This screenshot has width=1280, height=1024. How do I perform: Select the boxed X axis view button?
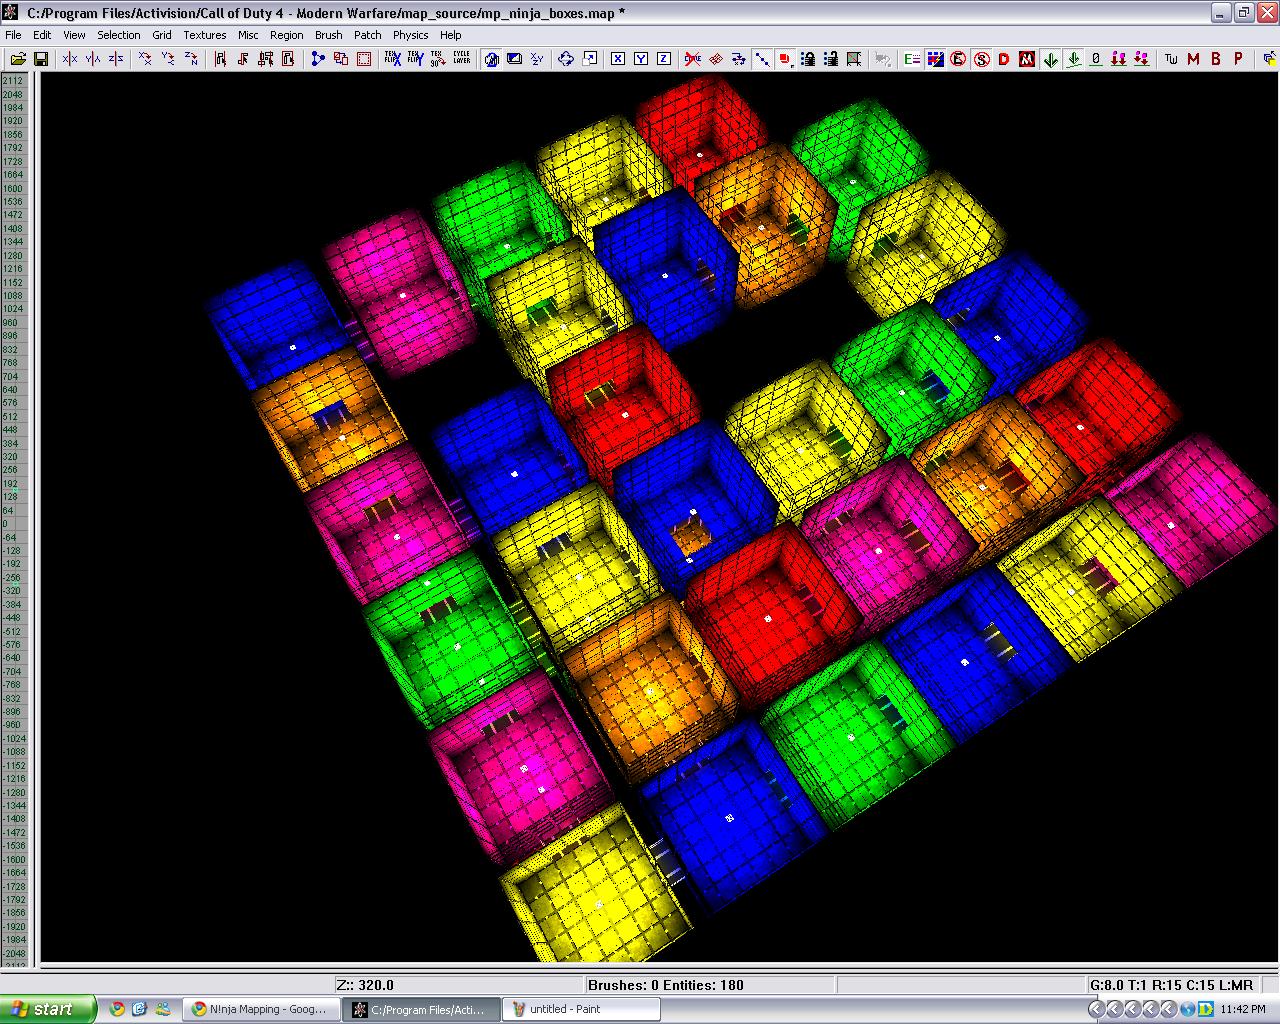pos(618,59)
